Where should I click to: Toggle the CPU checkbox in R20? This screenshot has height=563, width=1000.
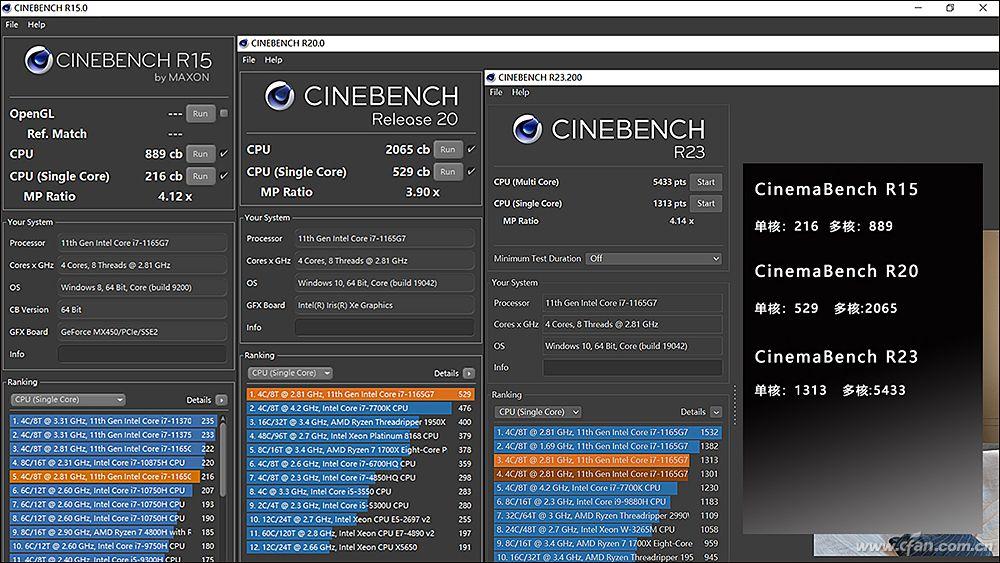(x=471, y=149)
